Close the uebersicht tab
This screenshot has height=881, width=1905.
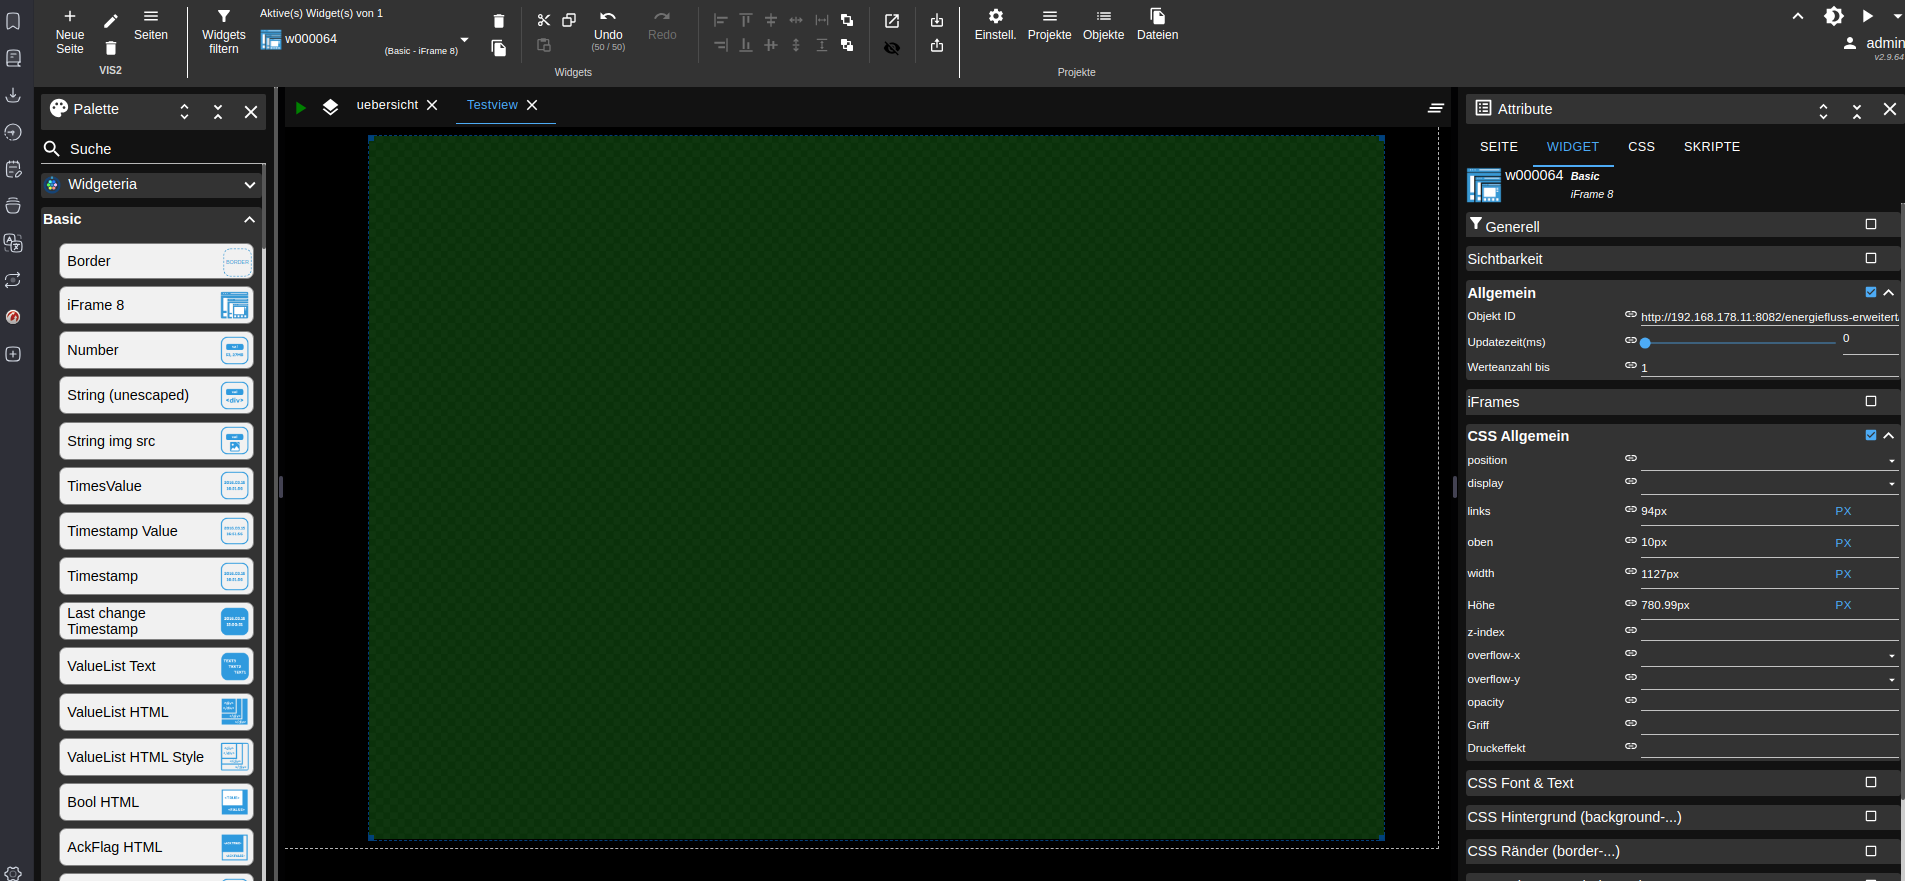[432, 105]
